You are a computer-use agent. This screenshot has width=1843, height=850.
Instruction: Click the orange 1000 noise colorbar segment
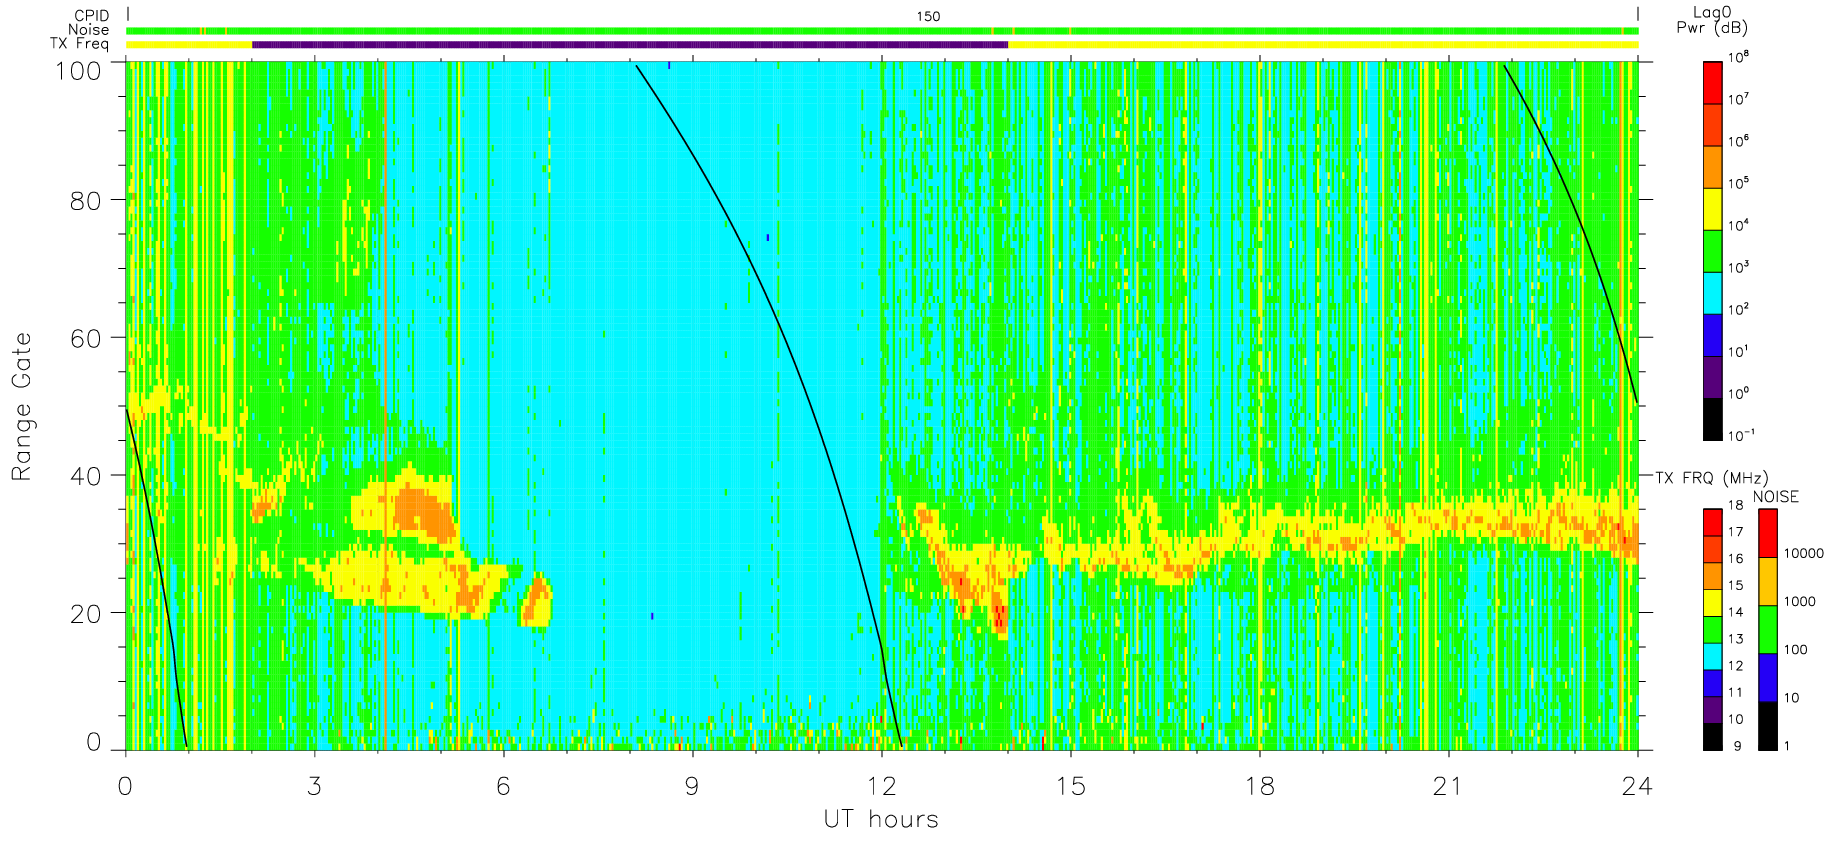[x=1768, y=581]
